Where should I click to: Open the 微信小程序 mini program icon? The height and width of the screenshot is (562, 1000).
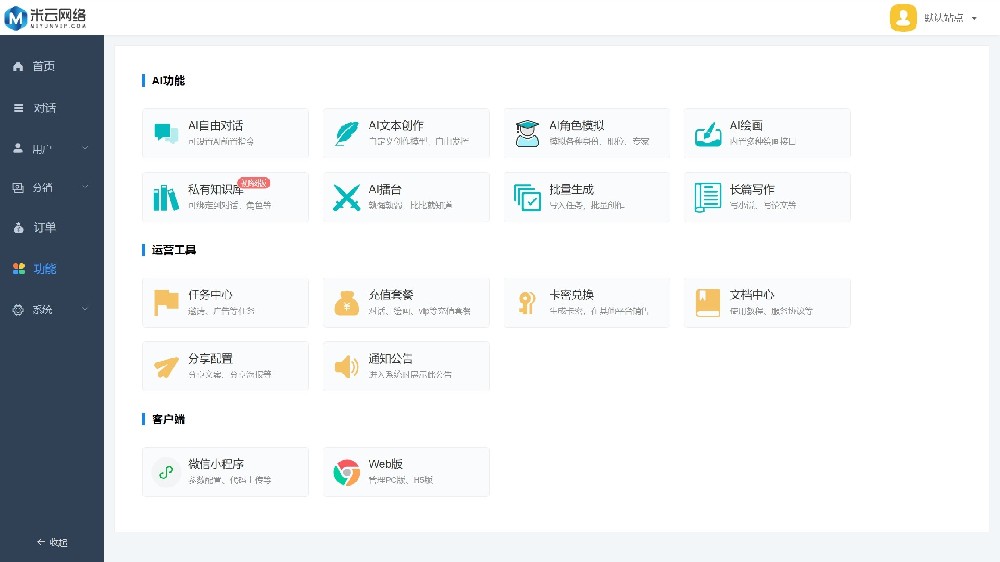(166, 473)
